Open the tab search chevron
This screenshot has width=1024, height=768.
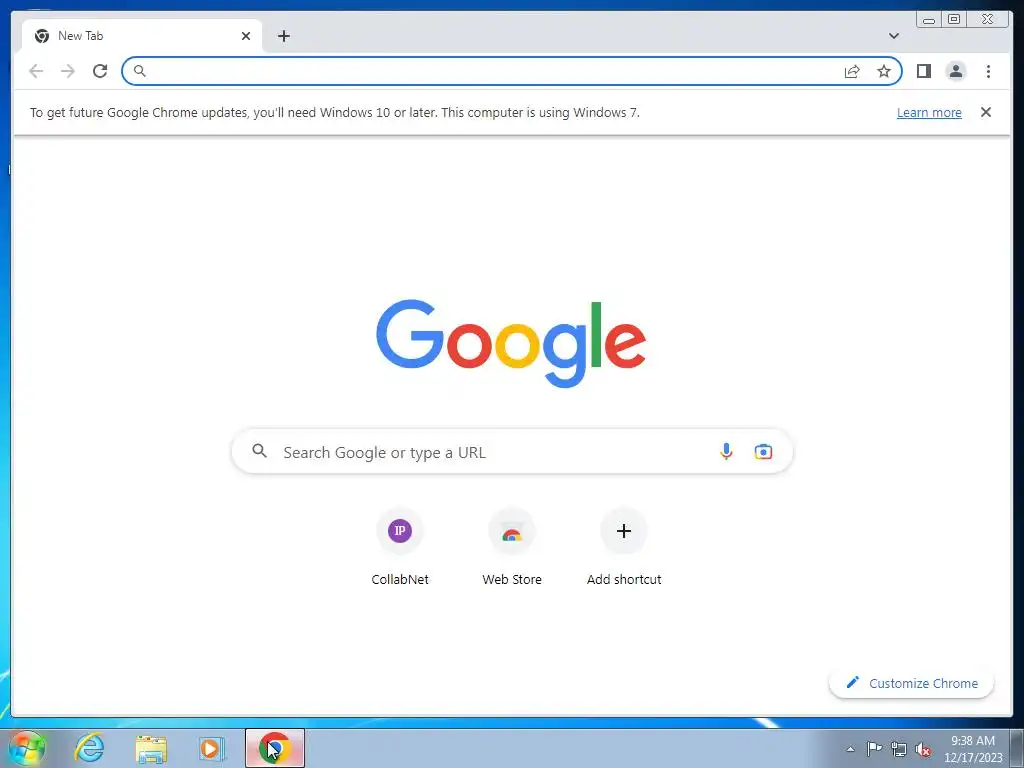894,36
